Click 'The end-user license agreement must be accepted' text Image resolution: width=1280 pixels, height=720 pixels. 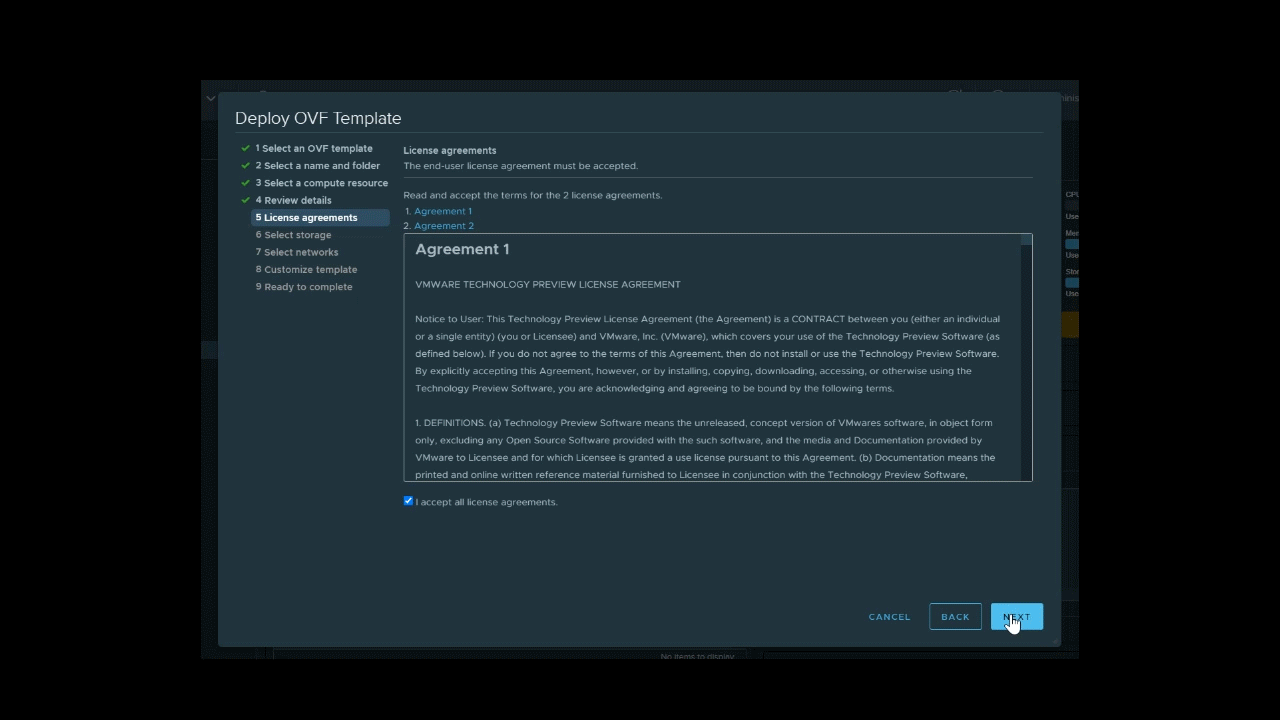(520, 166)
